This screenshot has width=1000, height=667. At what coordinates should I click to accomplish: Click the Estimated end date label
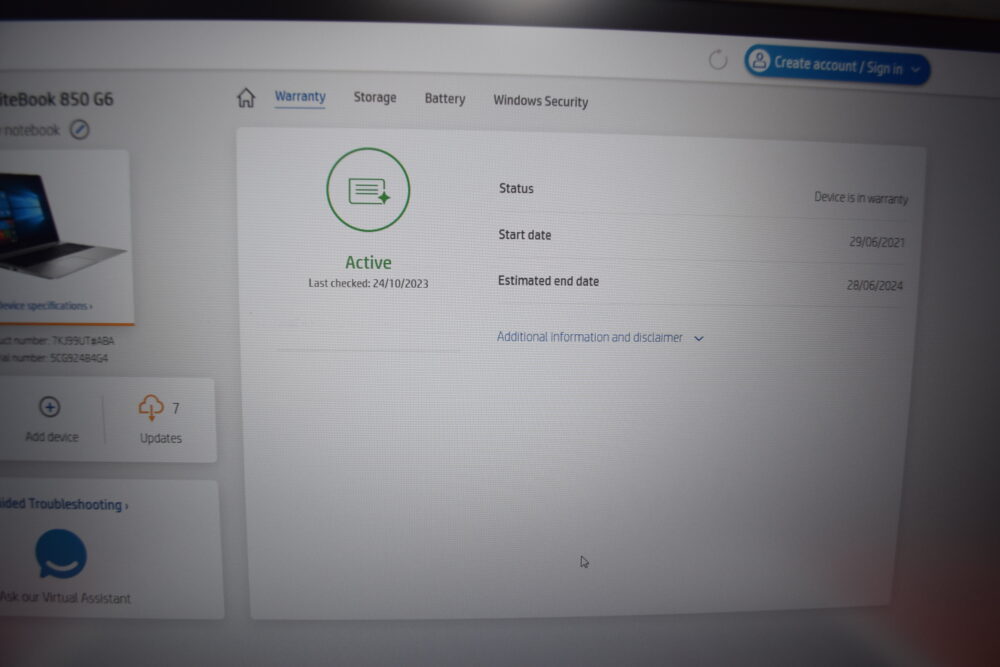548,281
